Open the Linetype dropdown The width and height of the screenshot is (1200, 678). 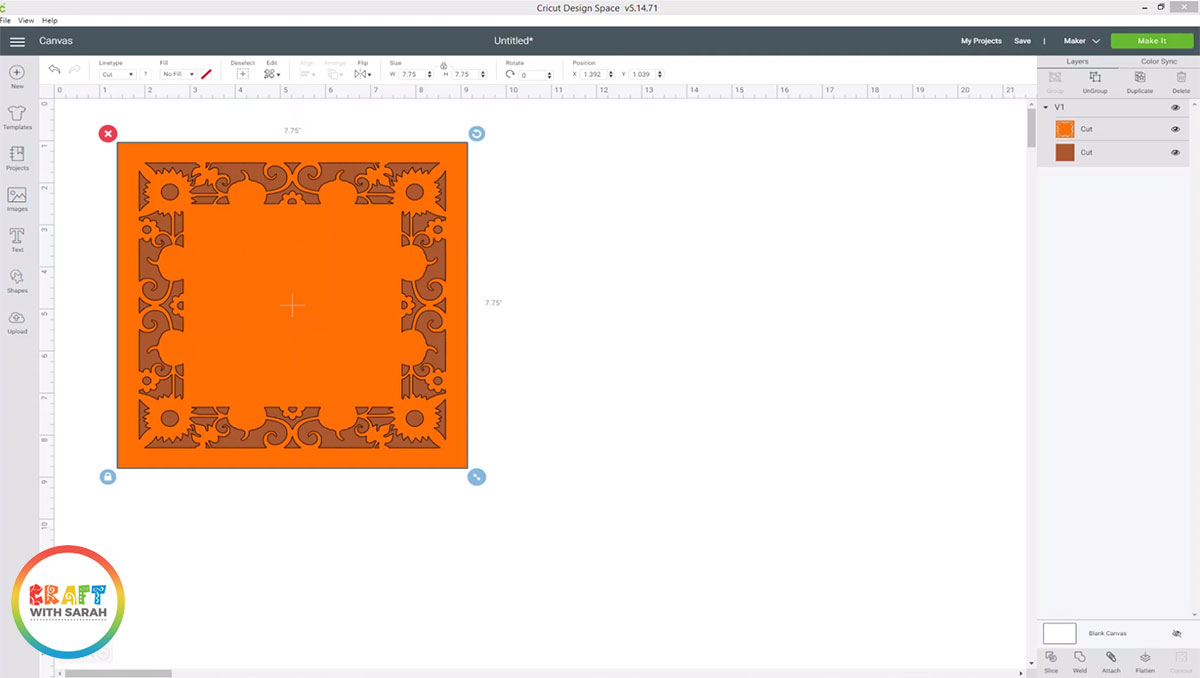117,73
